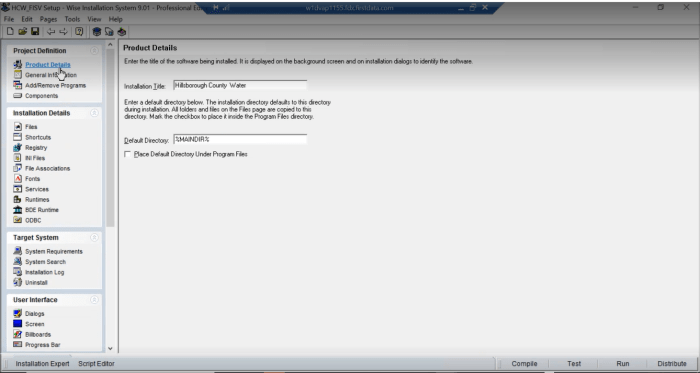Open the Help question mark toolbar icon
Screen dimensions: 700x373
click(x=79, y=31)
